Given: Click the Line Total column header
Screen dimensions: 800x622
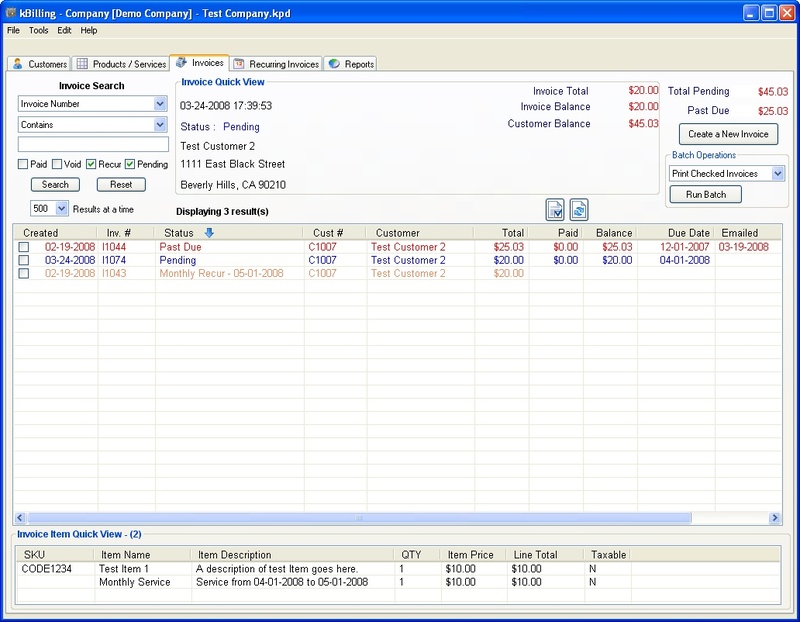Looking at the screenshot, I should click(545, 555).
